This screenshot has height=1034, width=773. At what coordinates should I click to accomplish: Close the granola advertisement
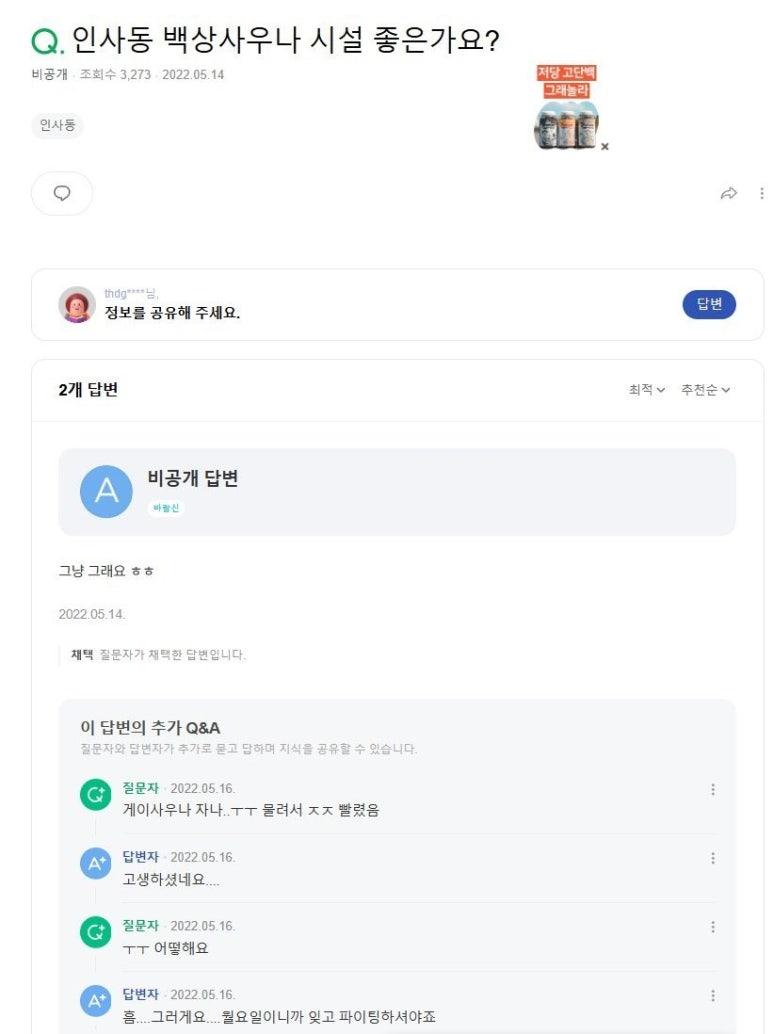coord(605,146)
